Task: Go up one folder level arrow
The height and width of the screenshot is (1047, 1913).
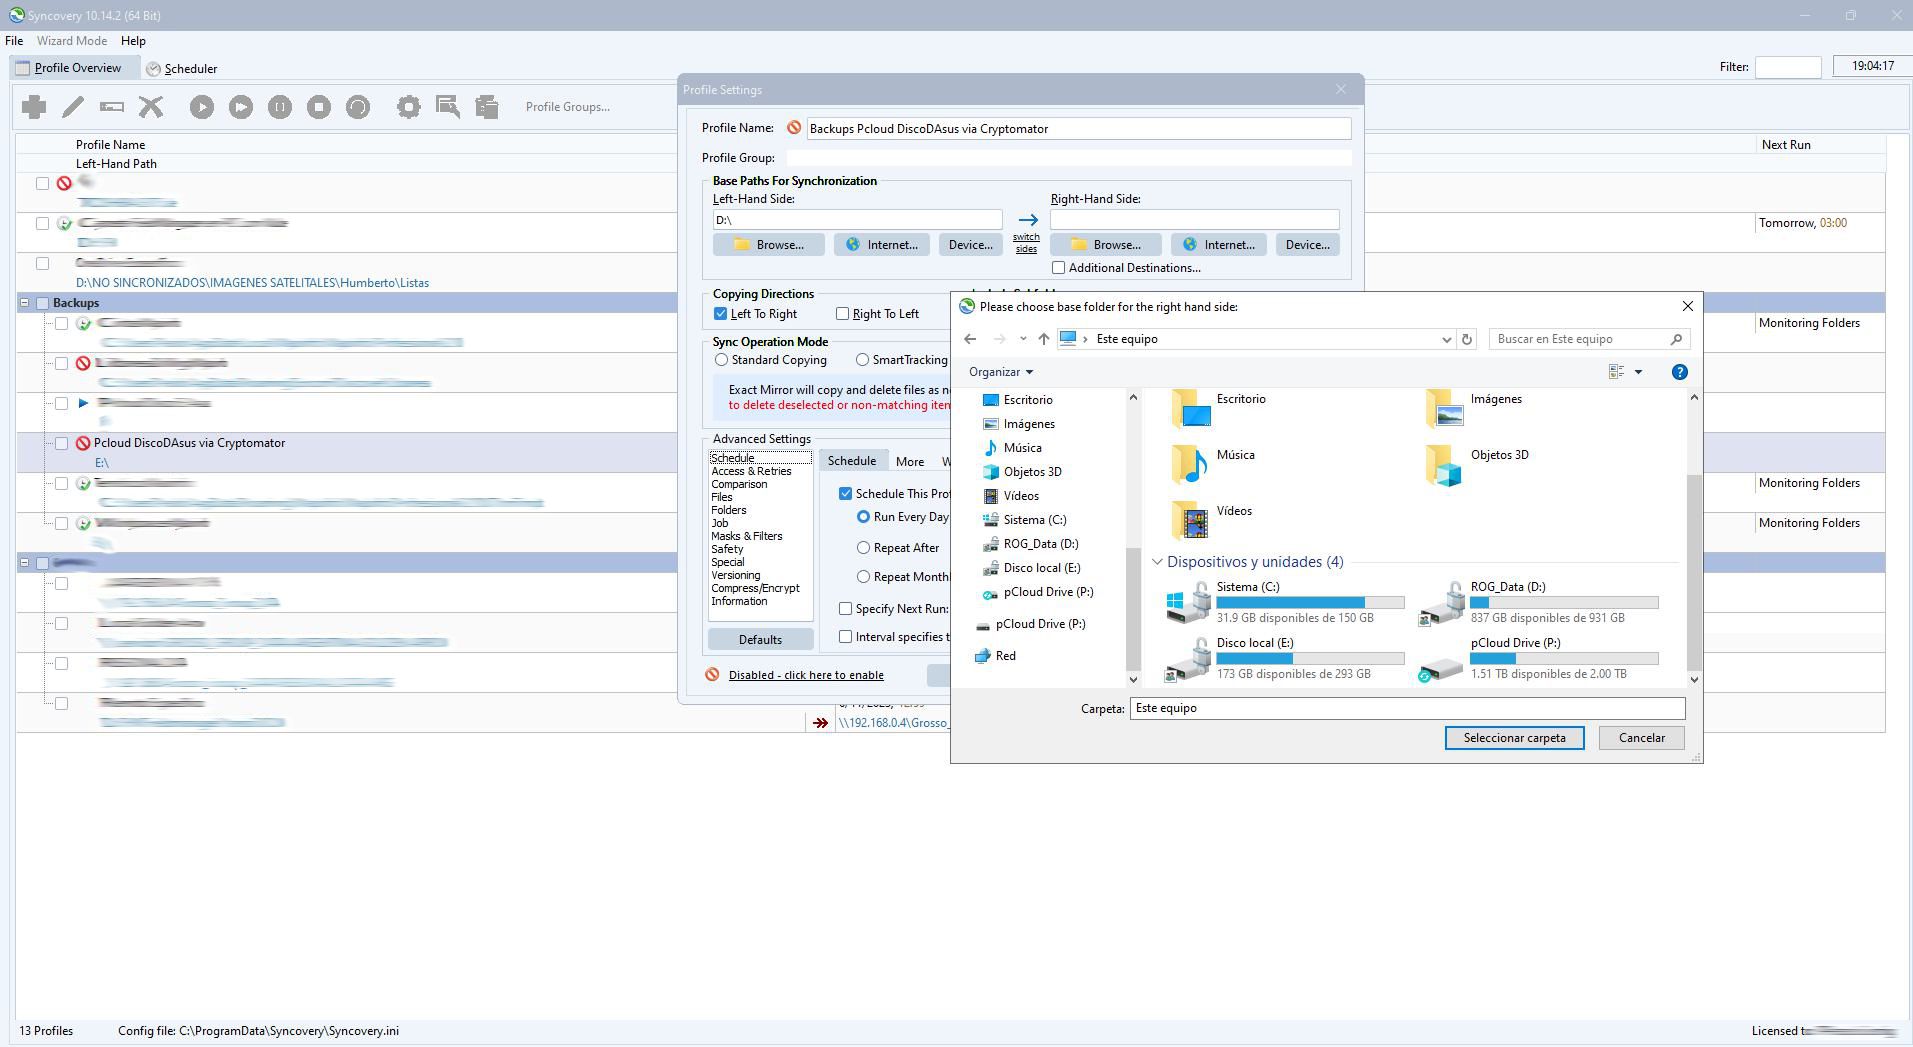Action: click(x=1043, y=339)
